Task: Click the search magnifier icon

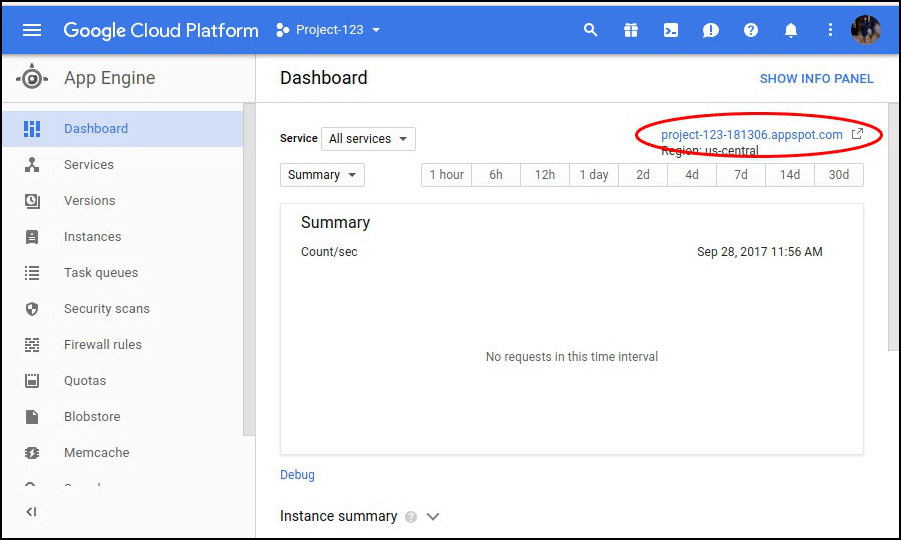Action: [x=590, y=30]
